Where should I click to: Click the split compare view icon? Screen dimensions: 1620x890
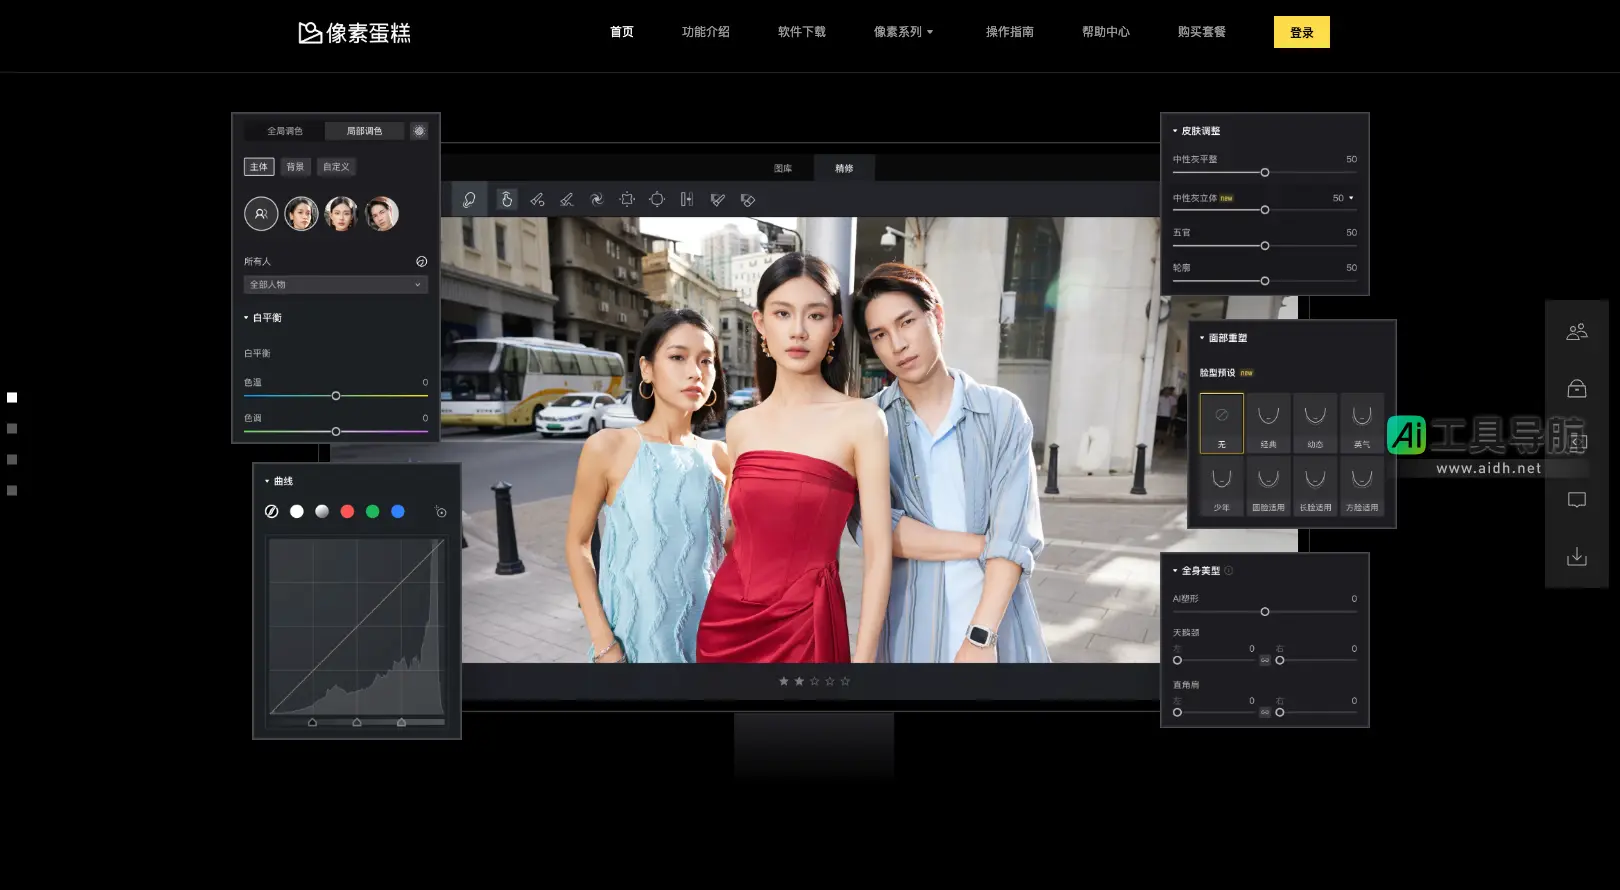coord(687,200)
